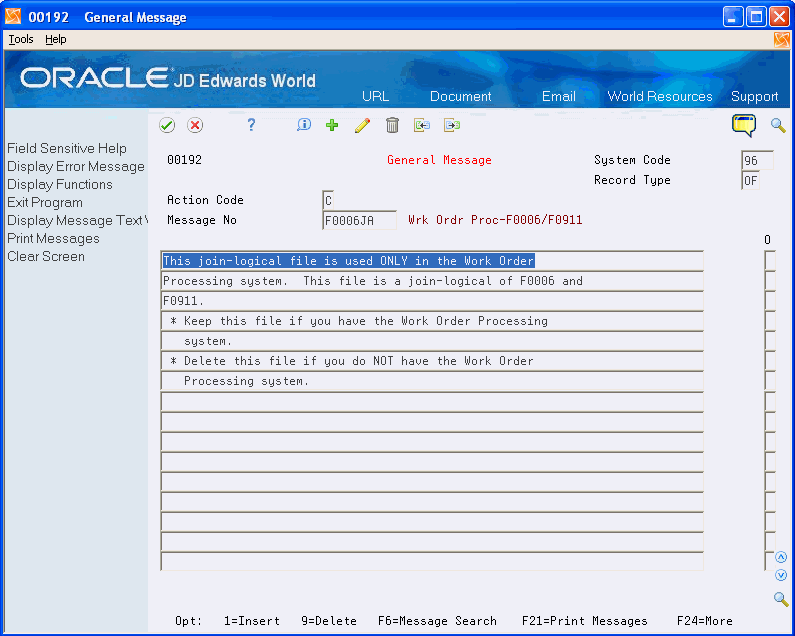The image size is (795, 636).
Task: Click the Record Type field
Action: (x=750, y=180)
